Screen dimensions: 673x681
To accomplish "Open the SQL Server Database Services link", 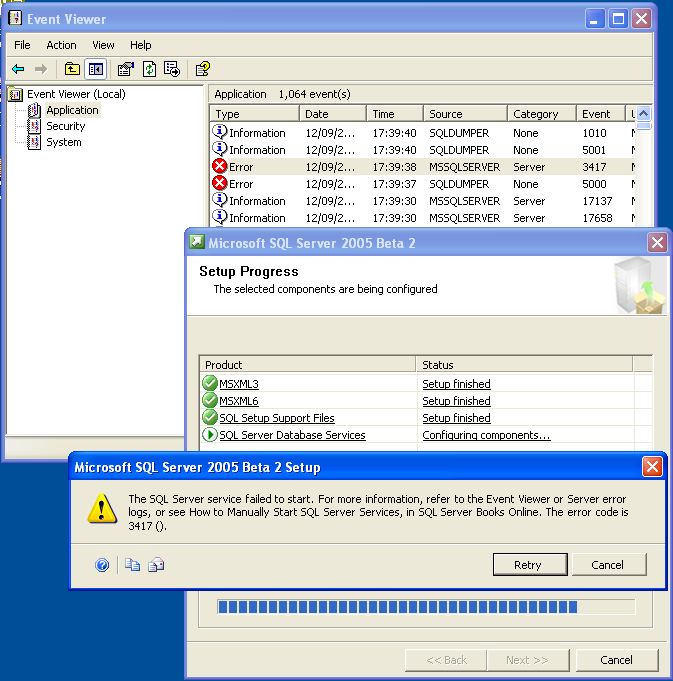I will point(292,435).
